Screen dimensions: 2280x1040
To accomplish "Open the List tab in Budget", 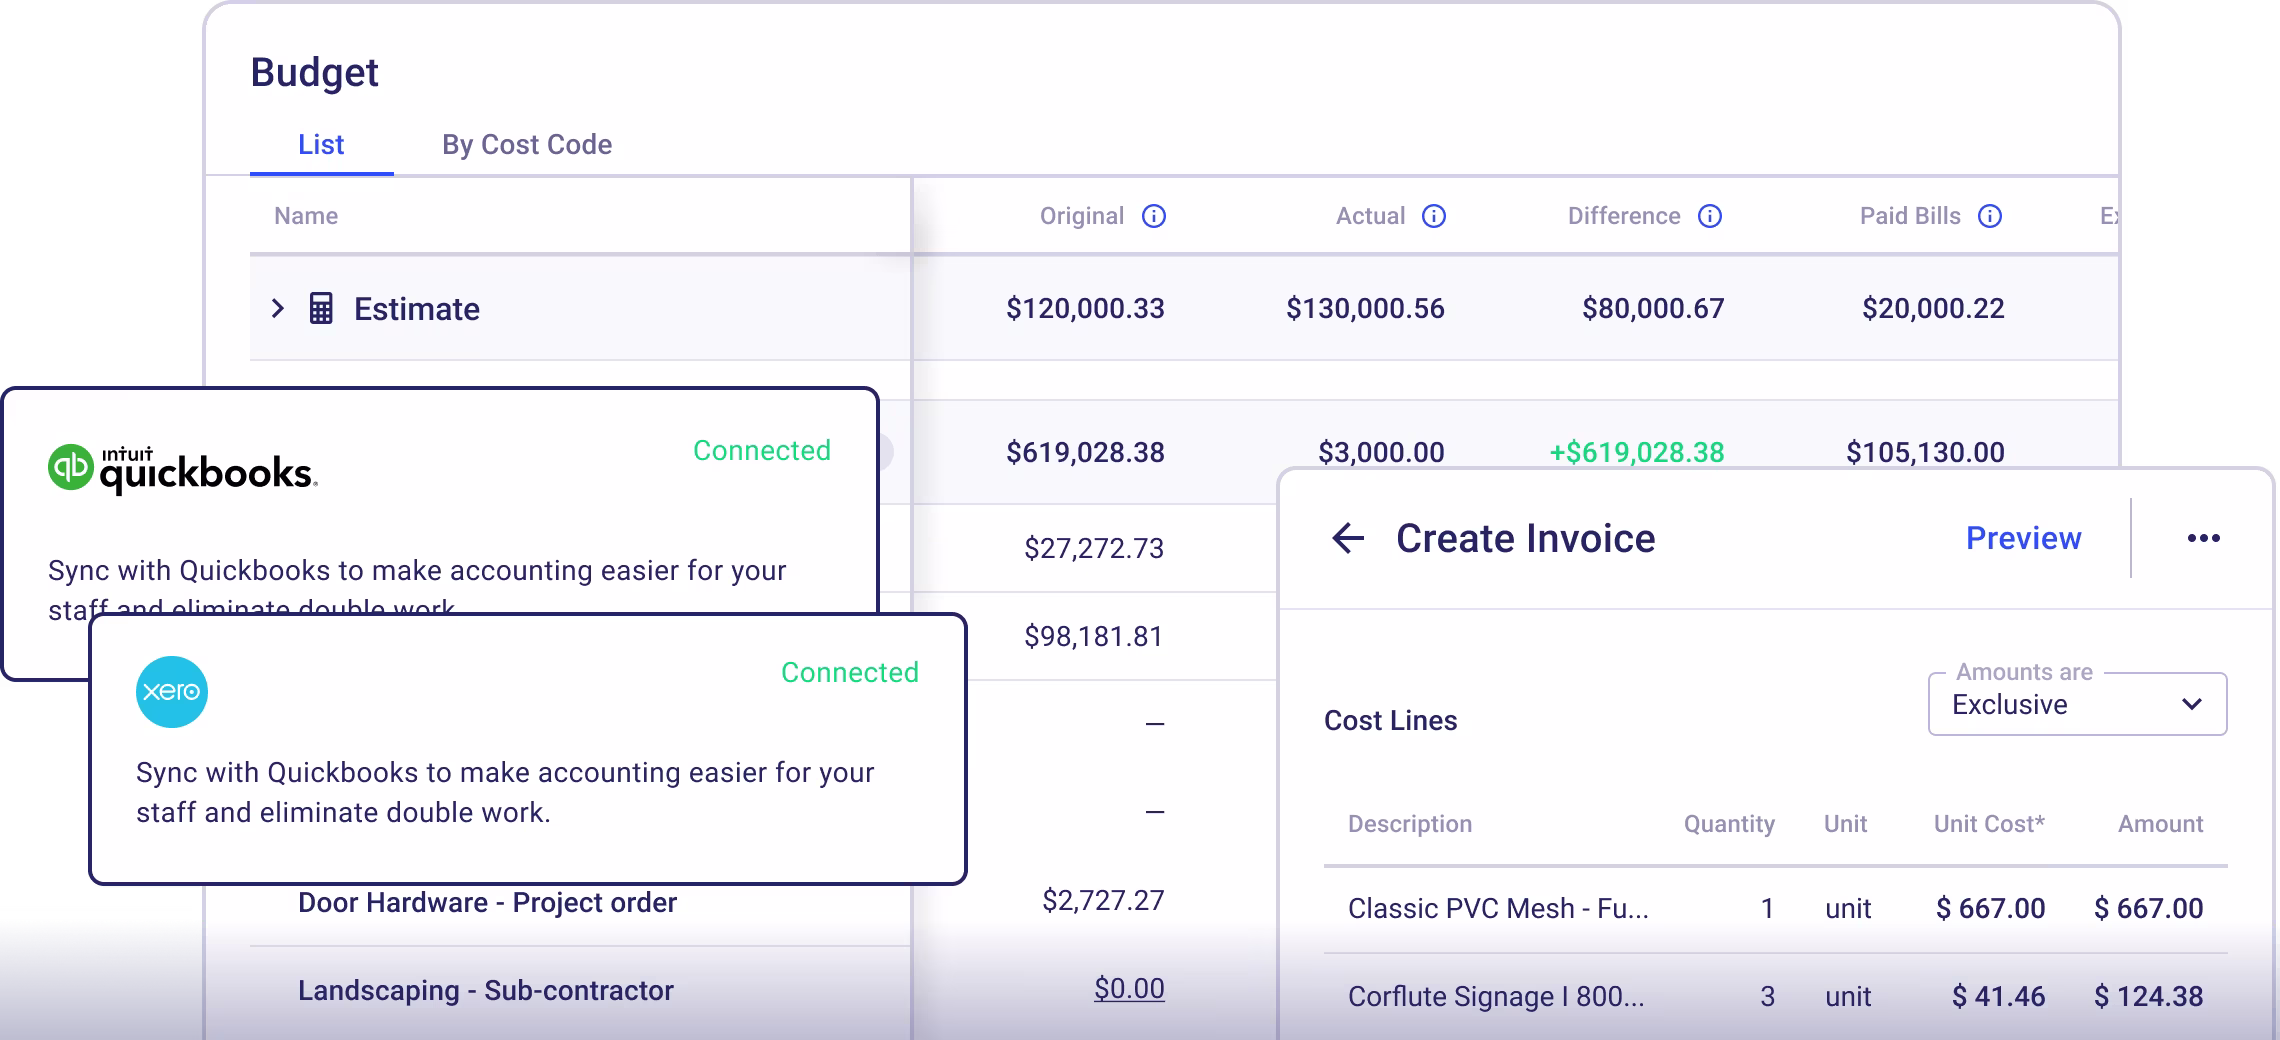I will coord(321,145).
